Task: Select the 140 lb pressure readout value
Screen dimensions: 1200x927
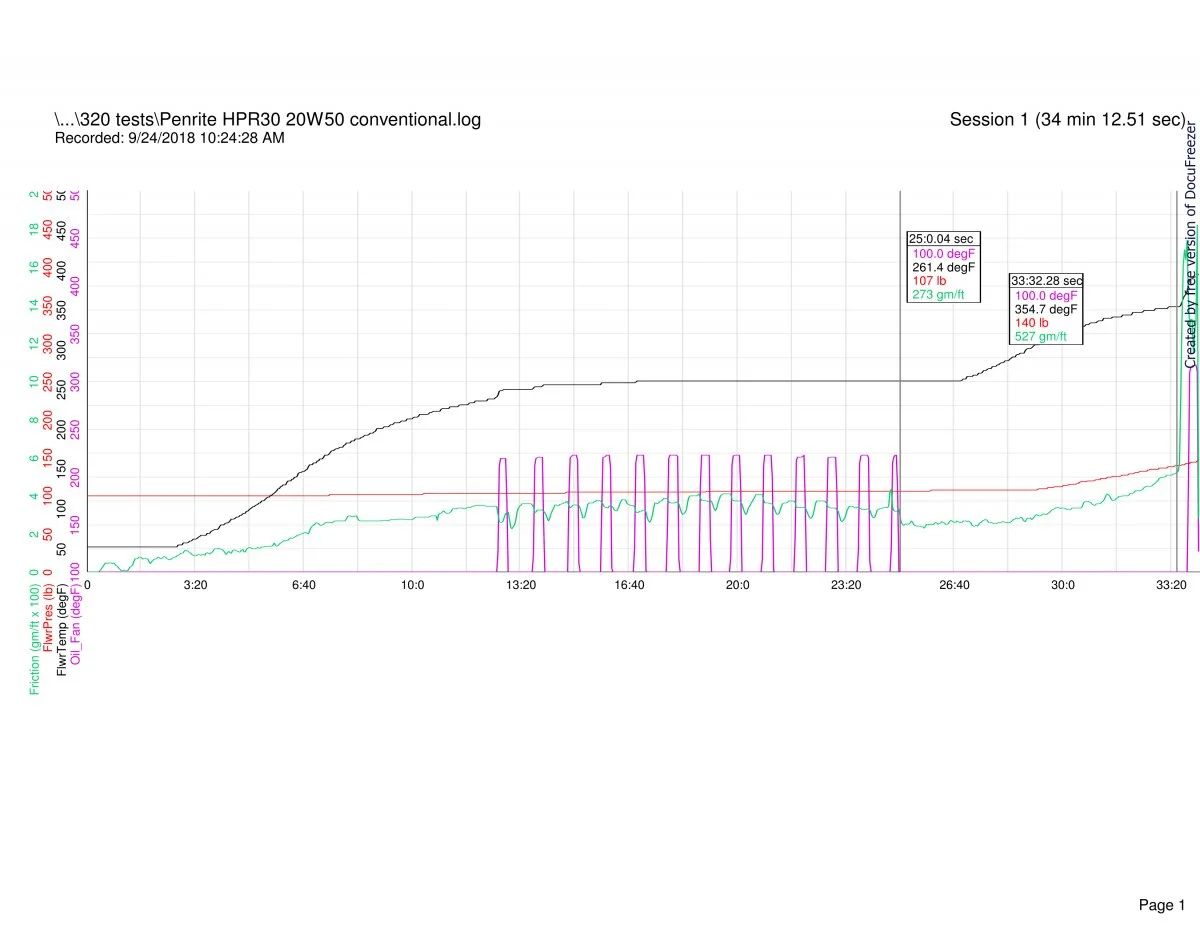Action: (x=1031, y=323)
